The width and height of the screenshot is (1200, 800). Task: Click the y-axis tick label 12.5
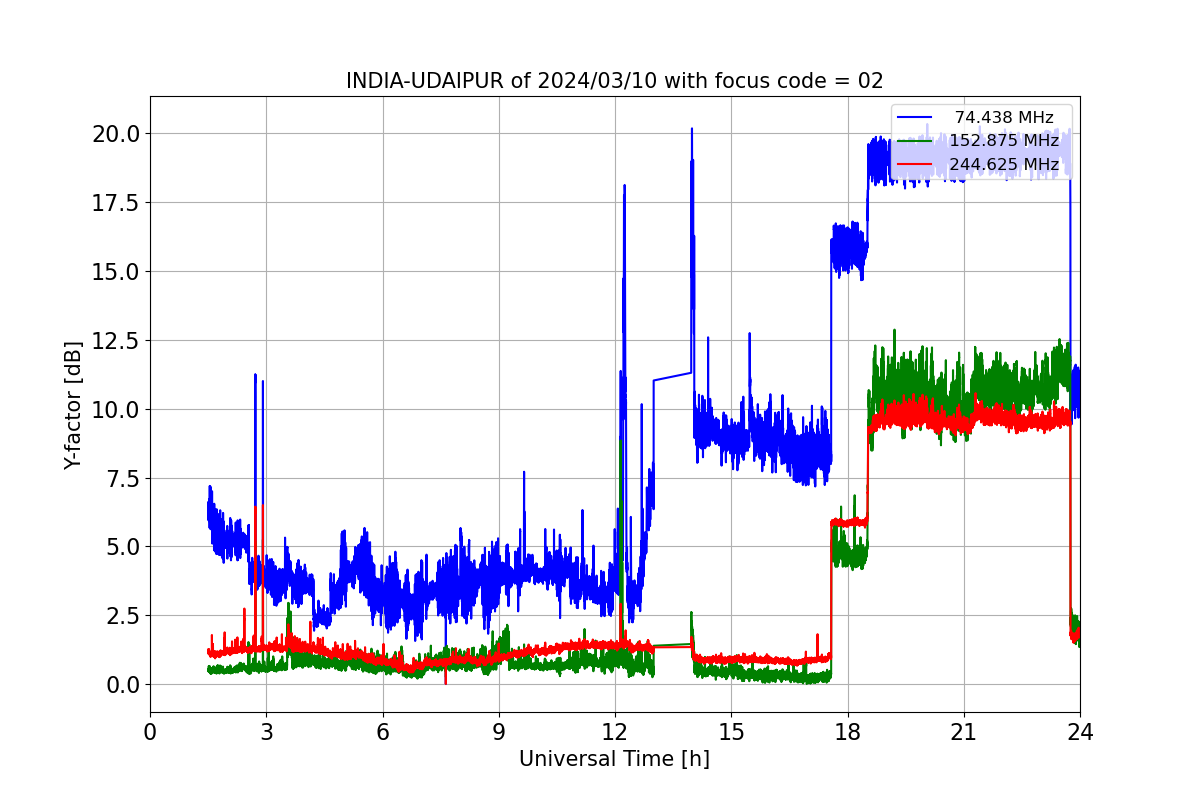coord(117,341)
